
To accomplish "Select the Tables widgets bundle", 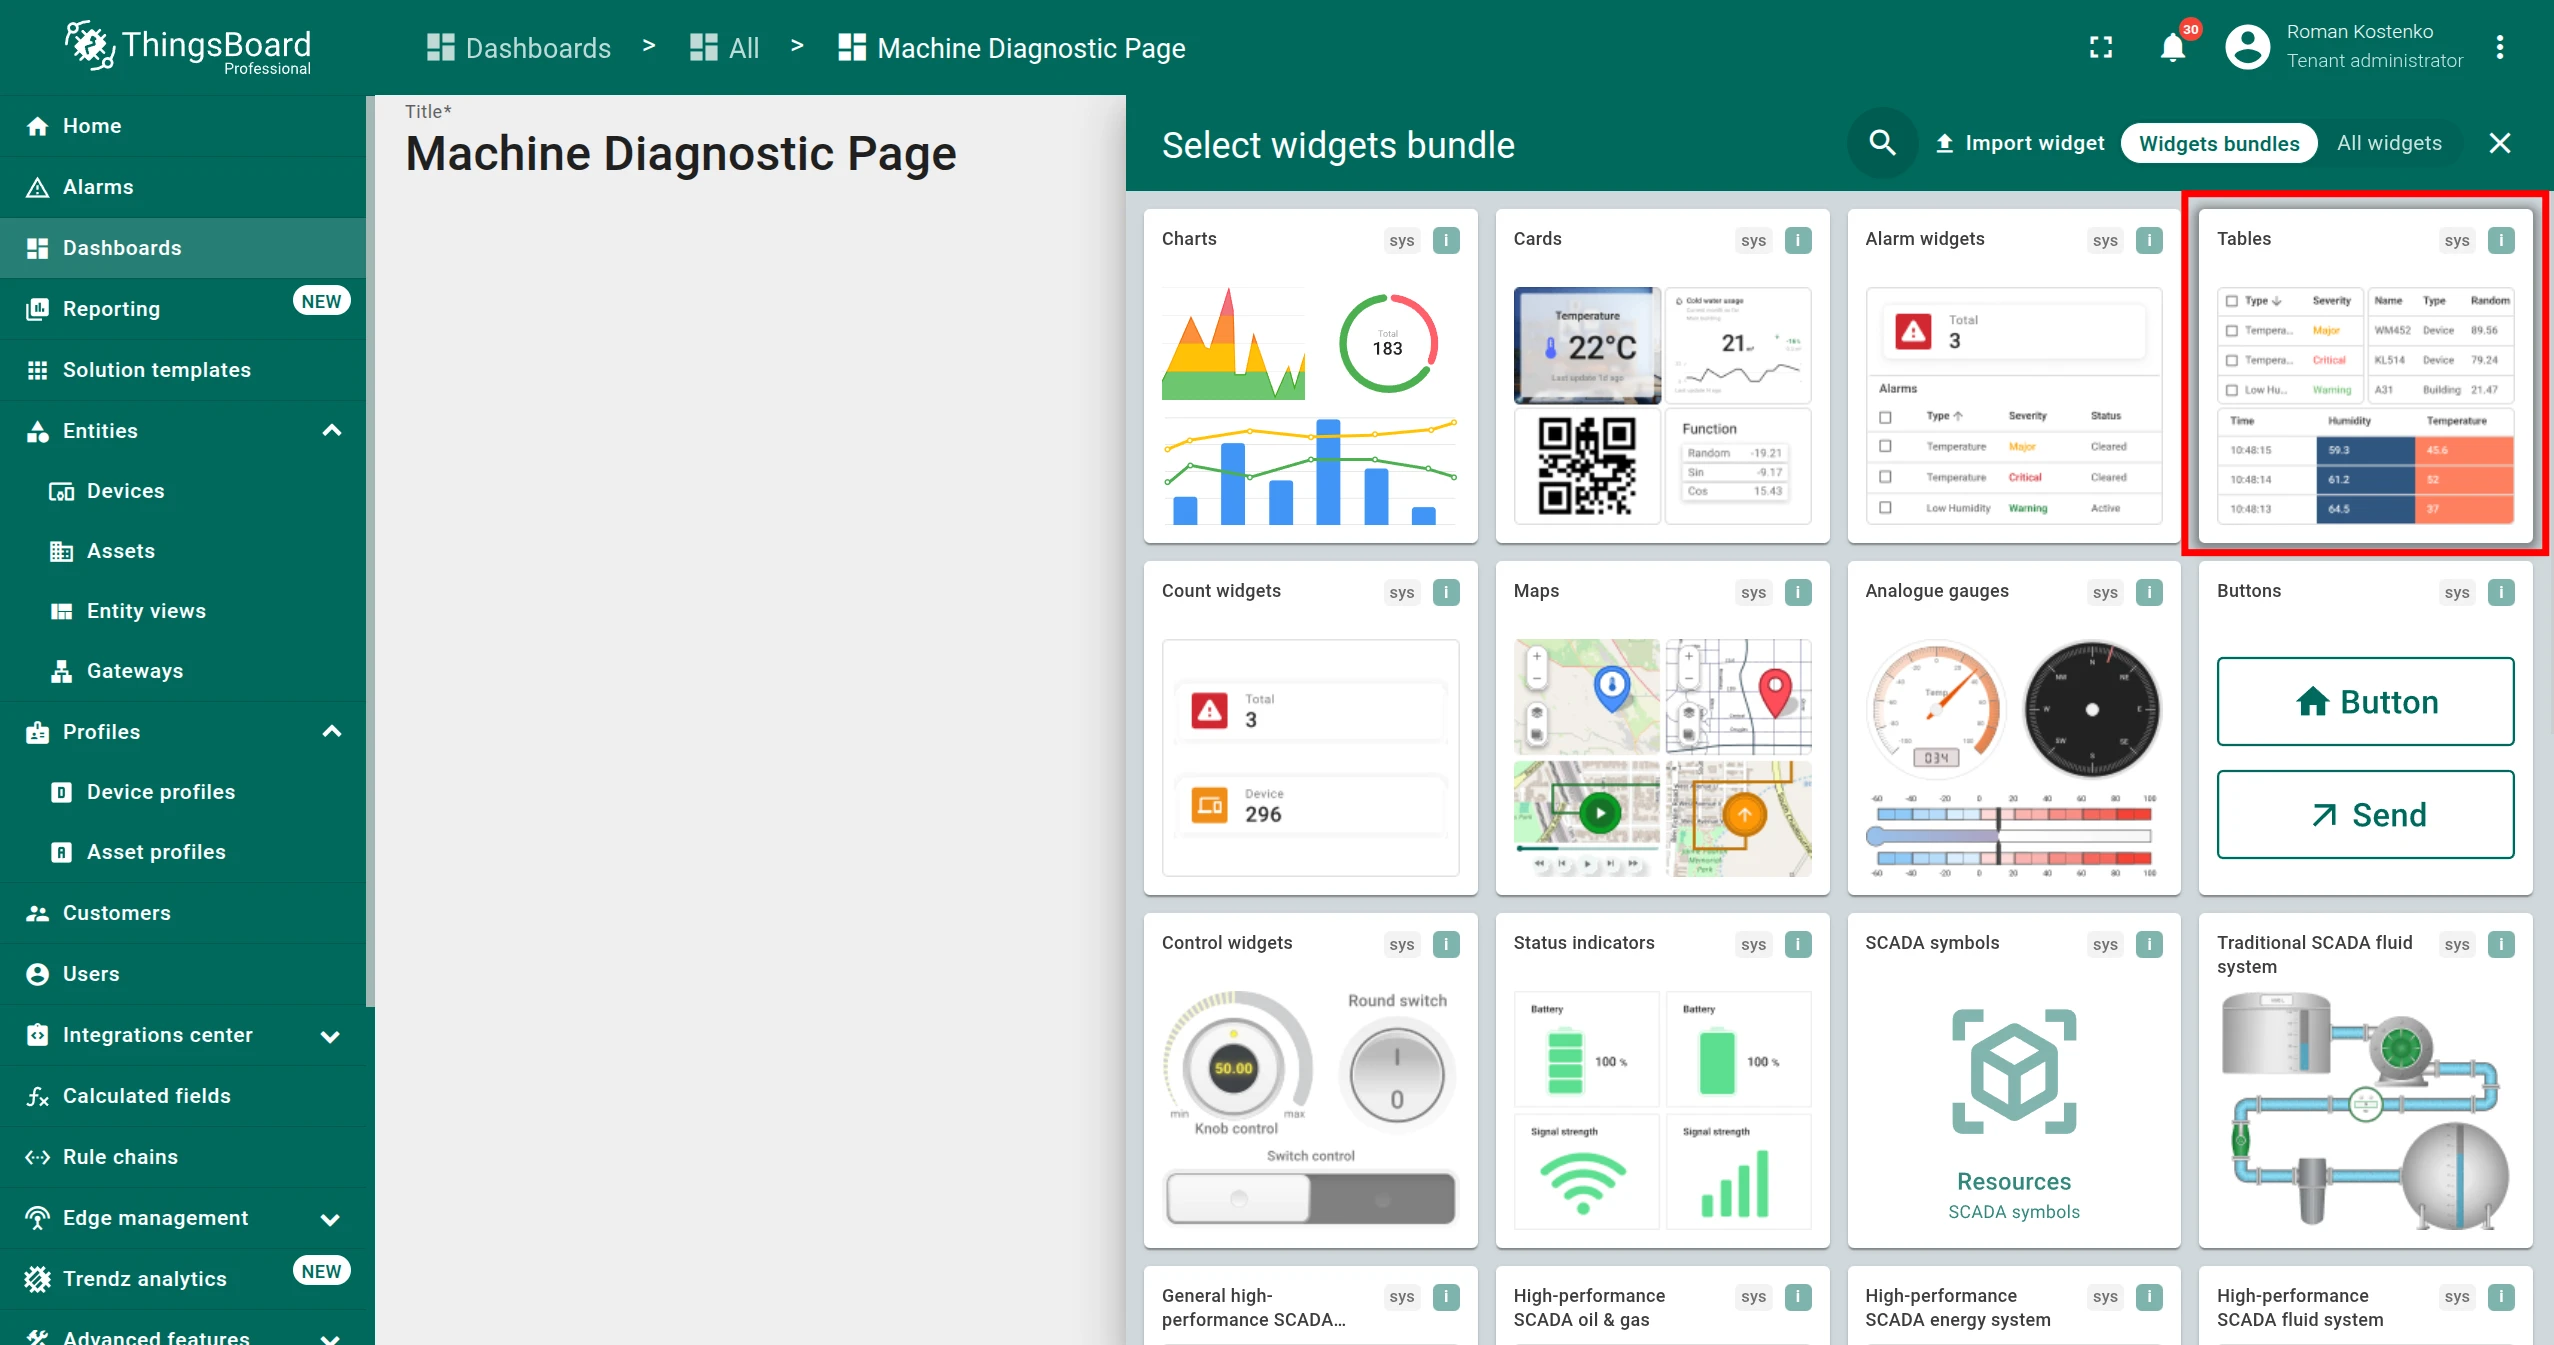I will click(2365, 376).
